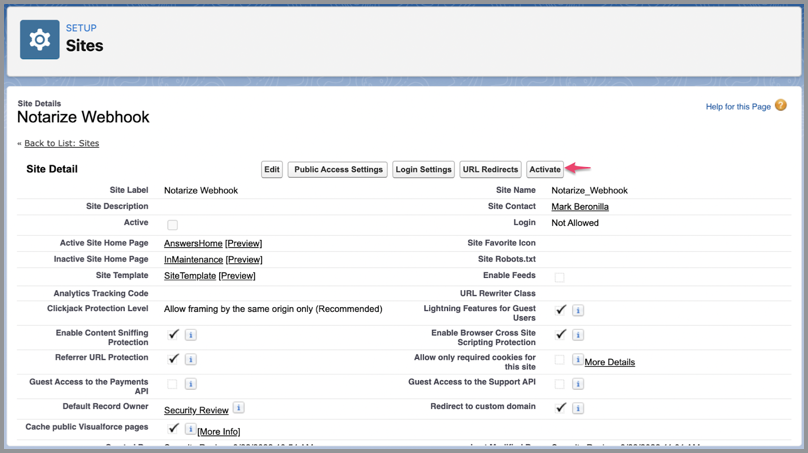The height and width of the screenshot is (453, 808).
Task: Go back to the Sites list
Action: point(61,143)
